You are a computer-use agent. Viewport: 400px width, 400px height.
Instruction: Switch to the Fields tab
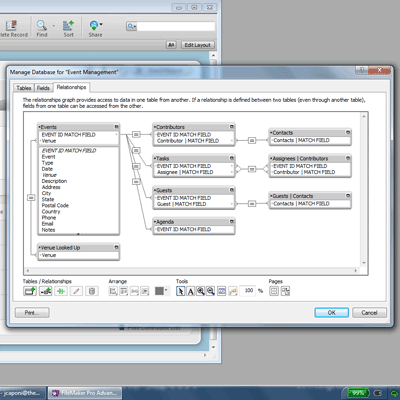[43, 88]
